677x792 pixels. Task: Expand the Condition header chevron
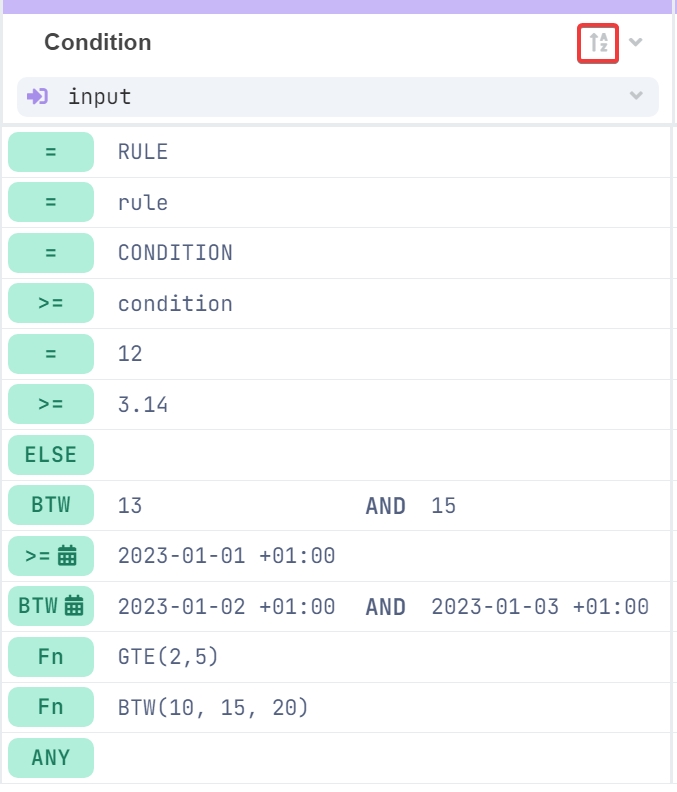click(x=636, y=43)
